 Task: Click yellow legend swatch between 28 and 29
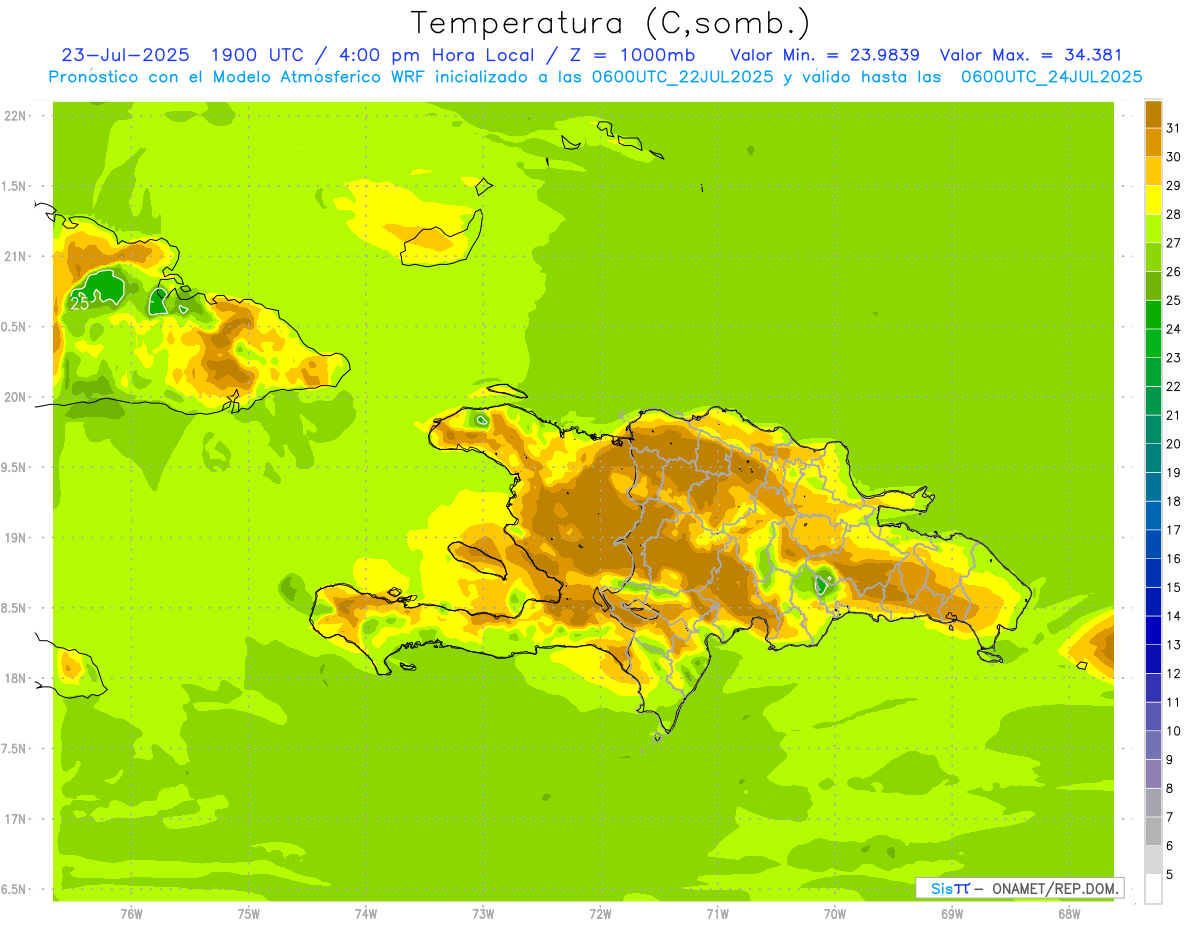tap(1153, 200)
